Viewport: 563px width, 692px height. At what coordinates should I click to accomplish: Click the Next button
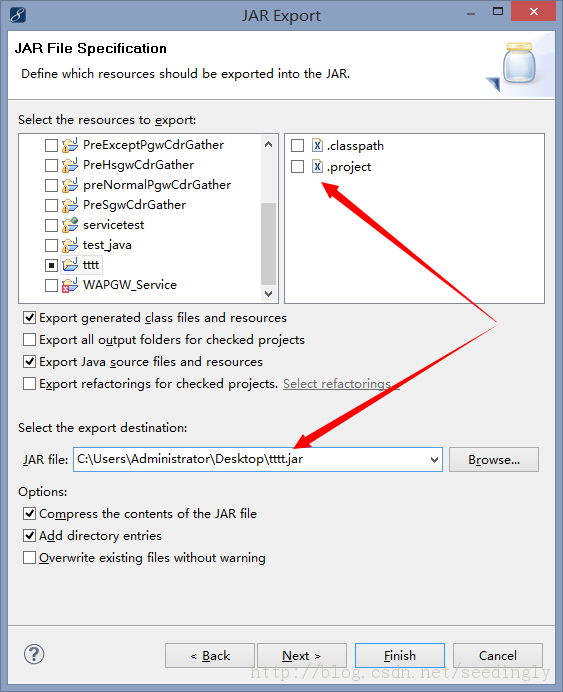pyautogui.click(x=302, y=655)
